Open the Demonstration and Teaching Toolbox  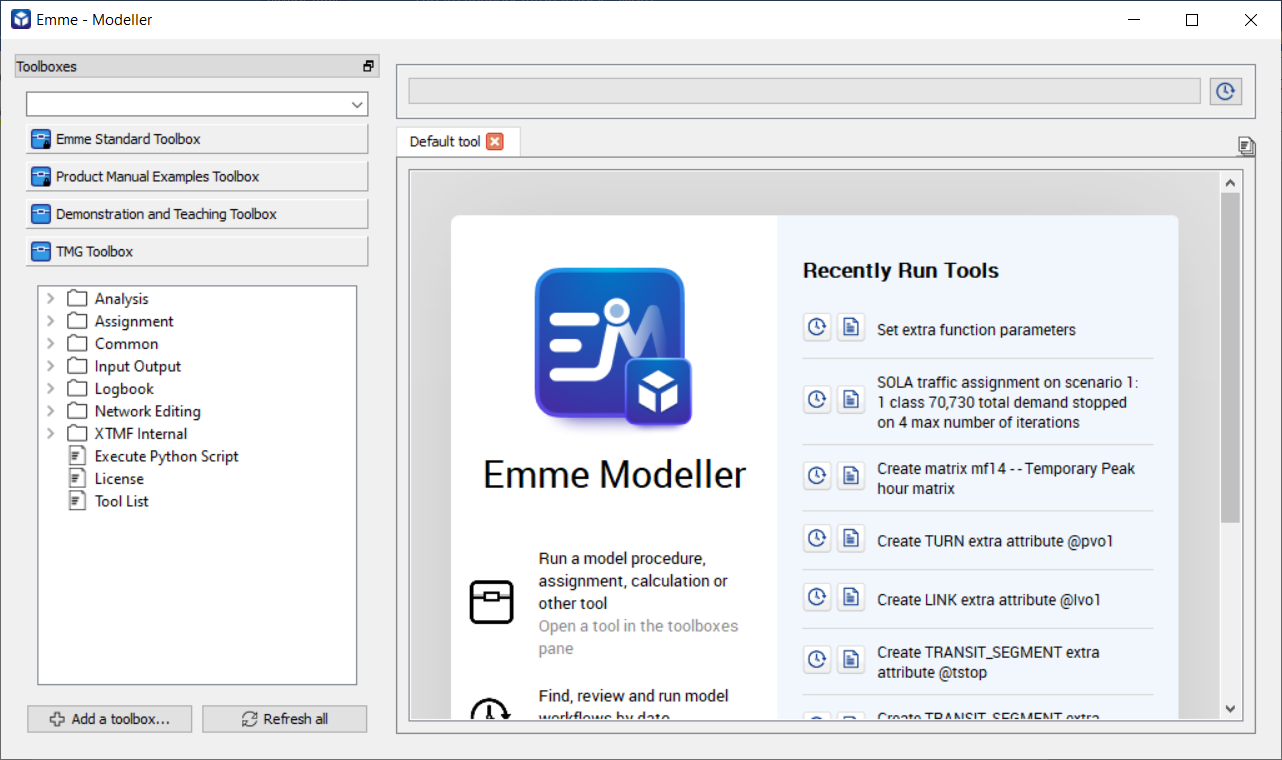197,214
